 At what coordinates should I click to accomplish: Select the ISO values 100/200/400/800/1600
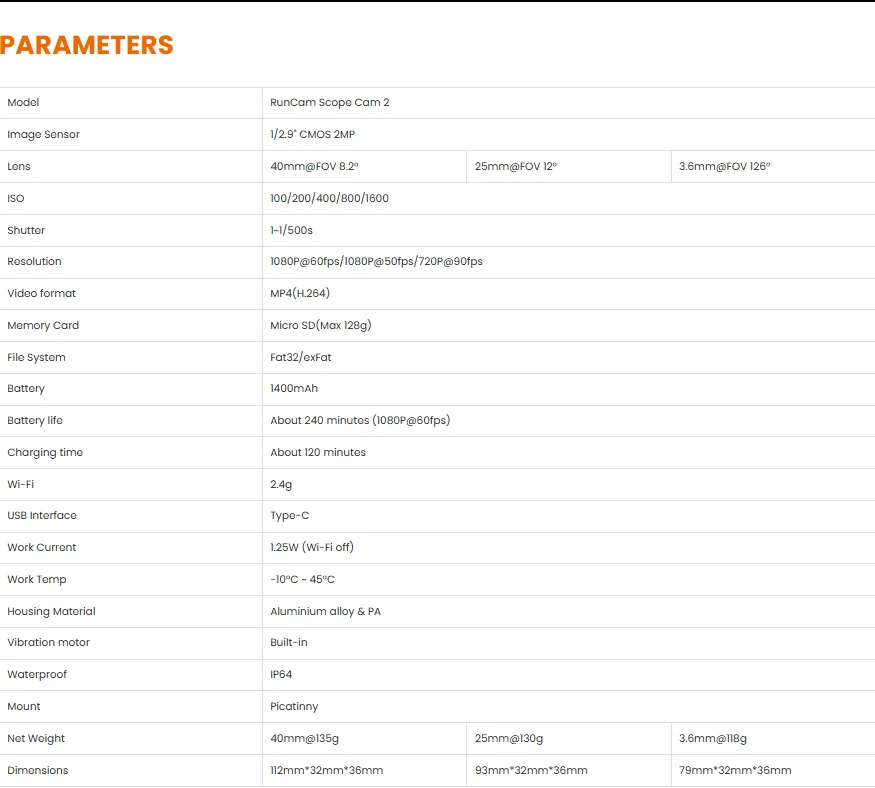(329, 198)
